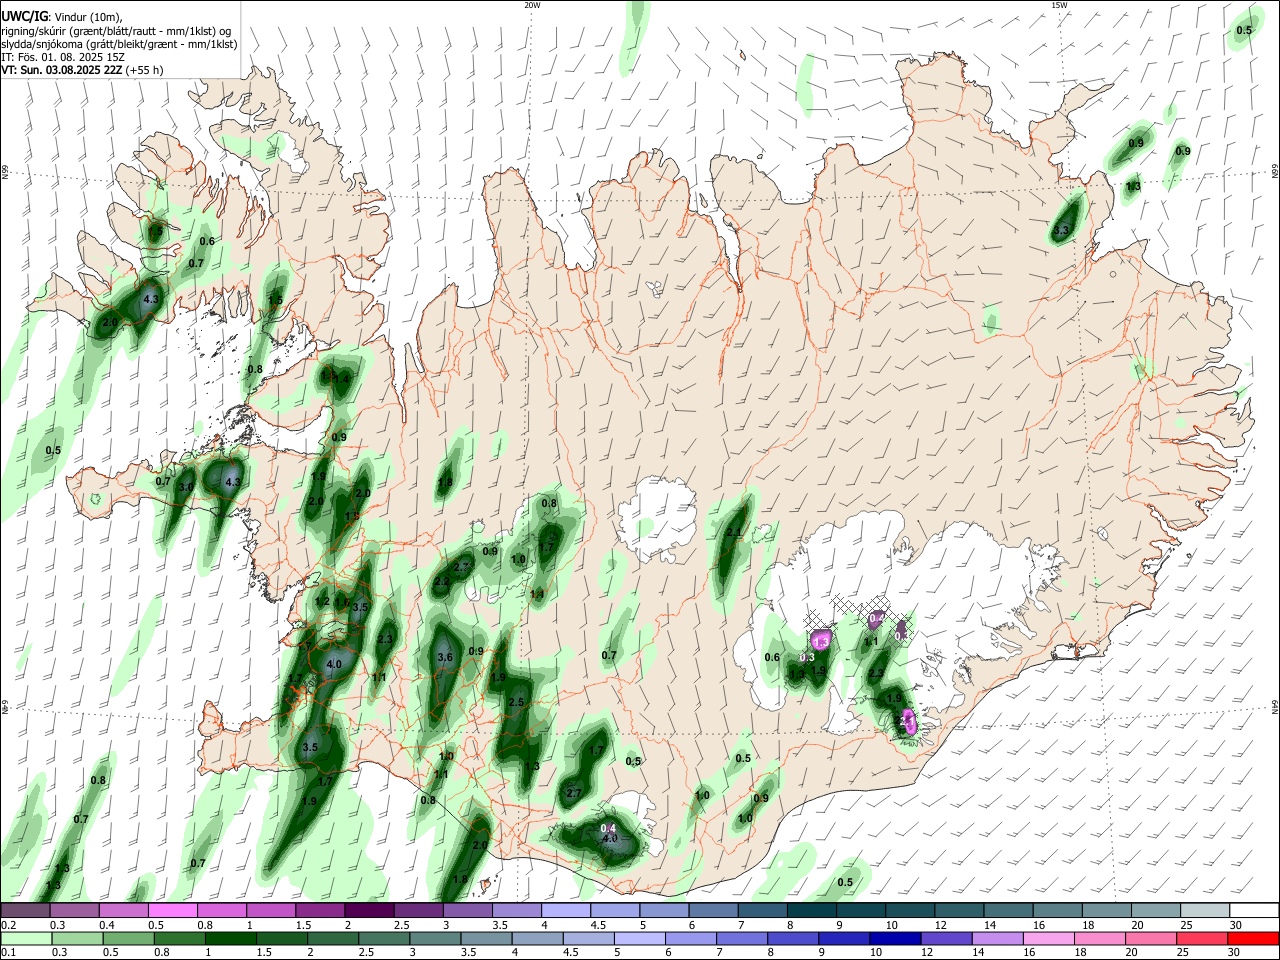The width and height of the screenshot is (1280, 960).
Task: Click the 0.1 pale green swatch in the rain row
Action: coord(28,938)
